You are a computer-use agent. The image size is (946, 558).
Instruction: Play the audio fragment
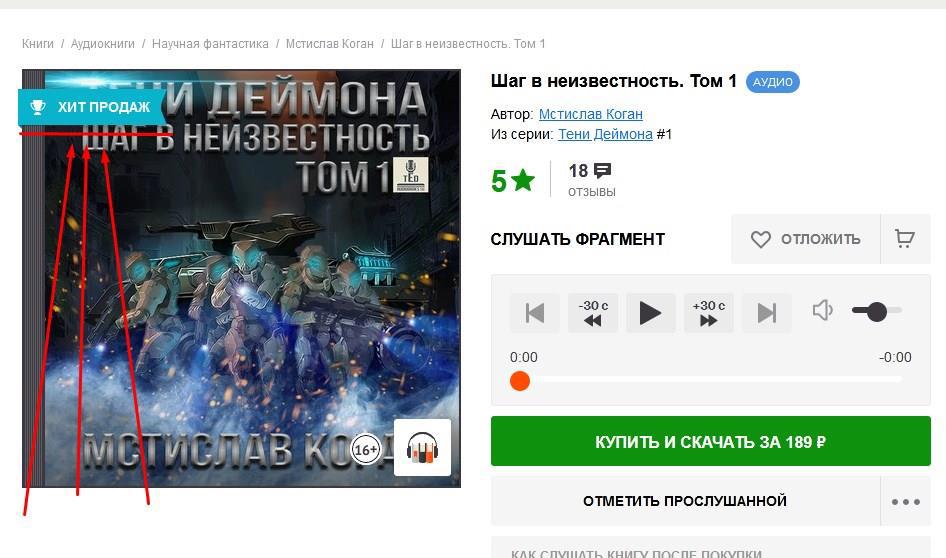(650, 313)
